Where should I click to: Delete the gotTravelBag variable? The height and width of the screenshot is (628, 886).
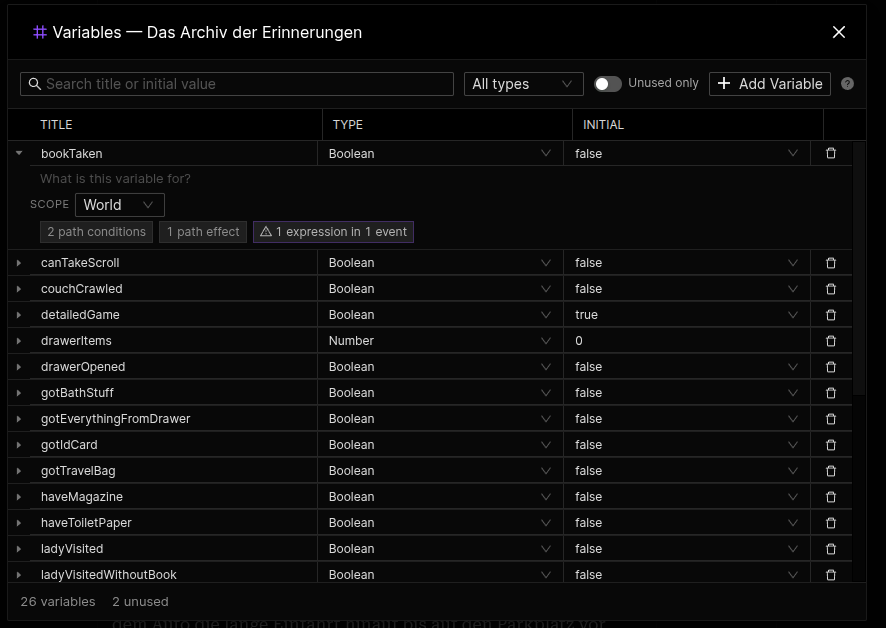point(831,471)
